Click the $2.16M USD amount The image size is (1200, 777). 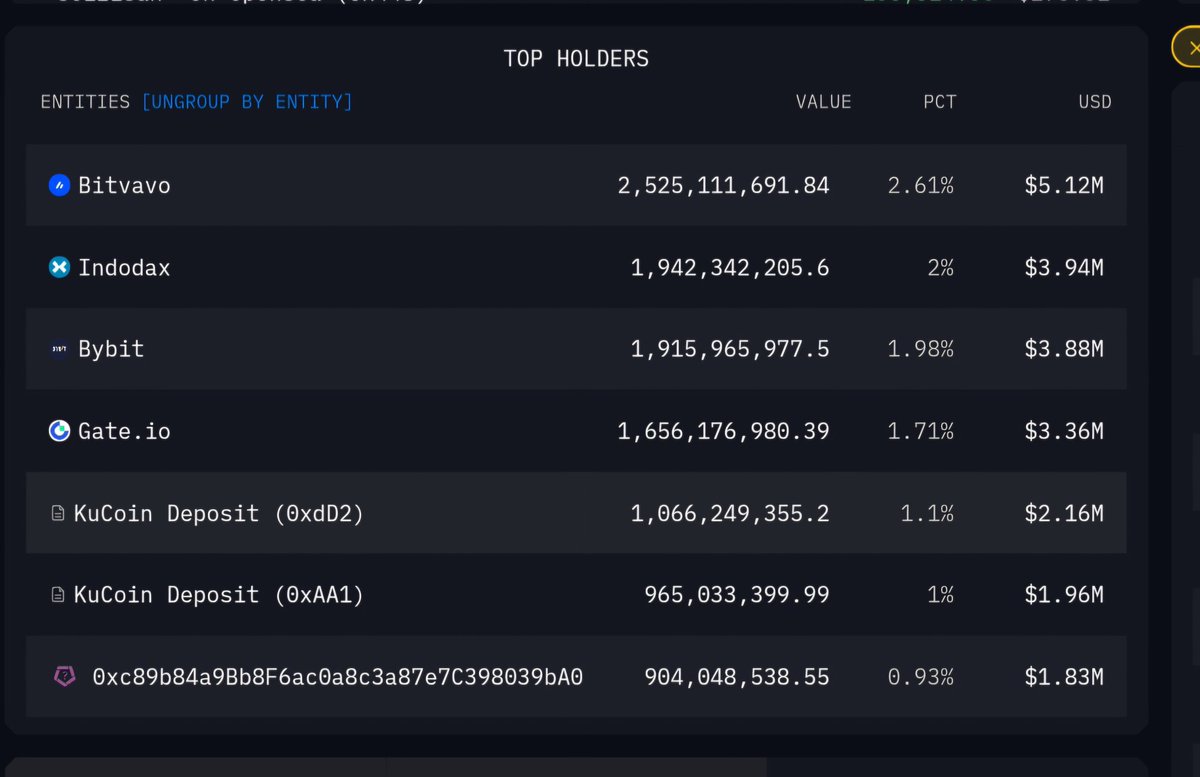click(1064, 514)
